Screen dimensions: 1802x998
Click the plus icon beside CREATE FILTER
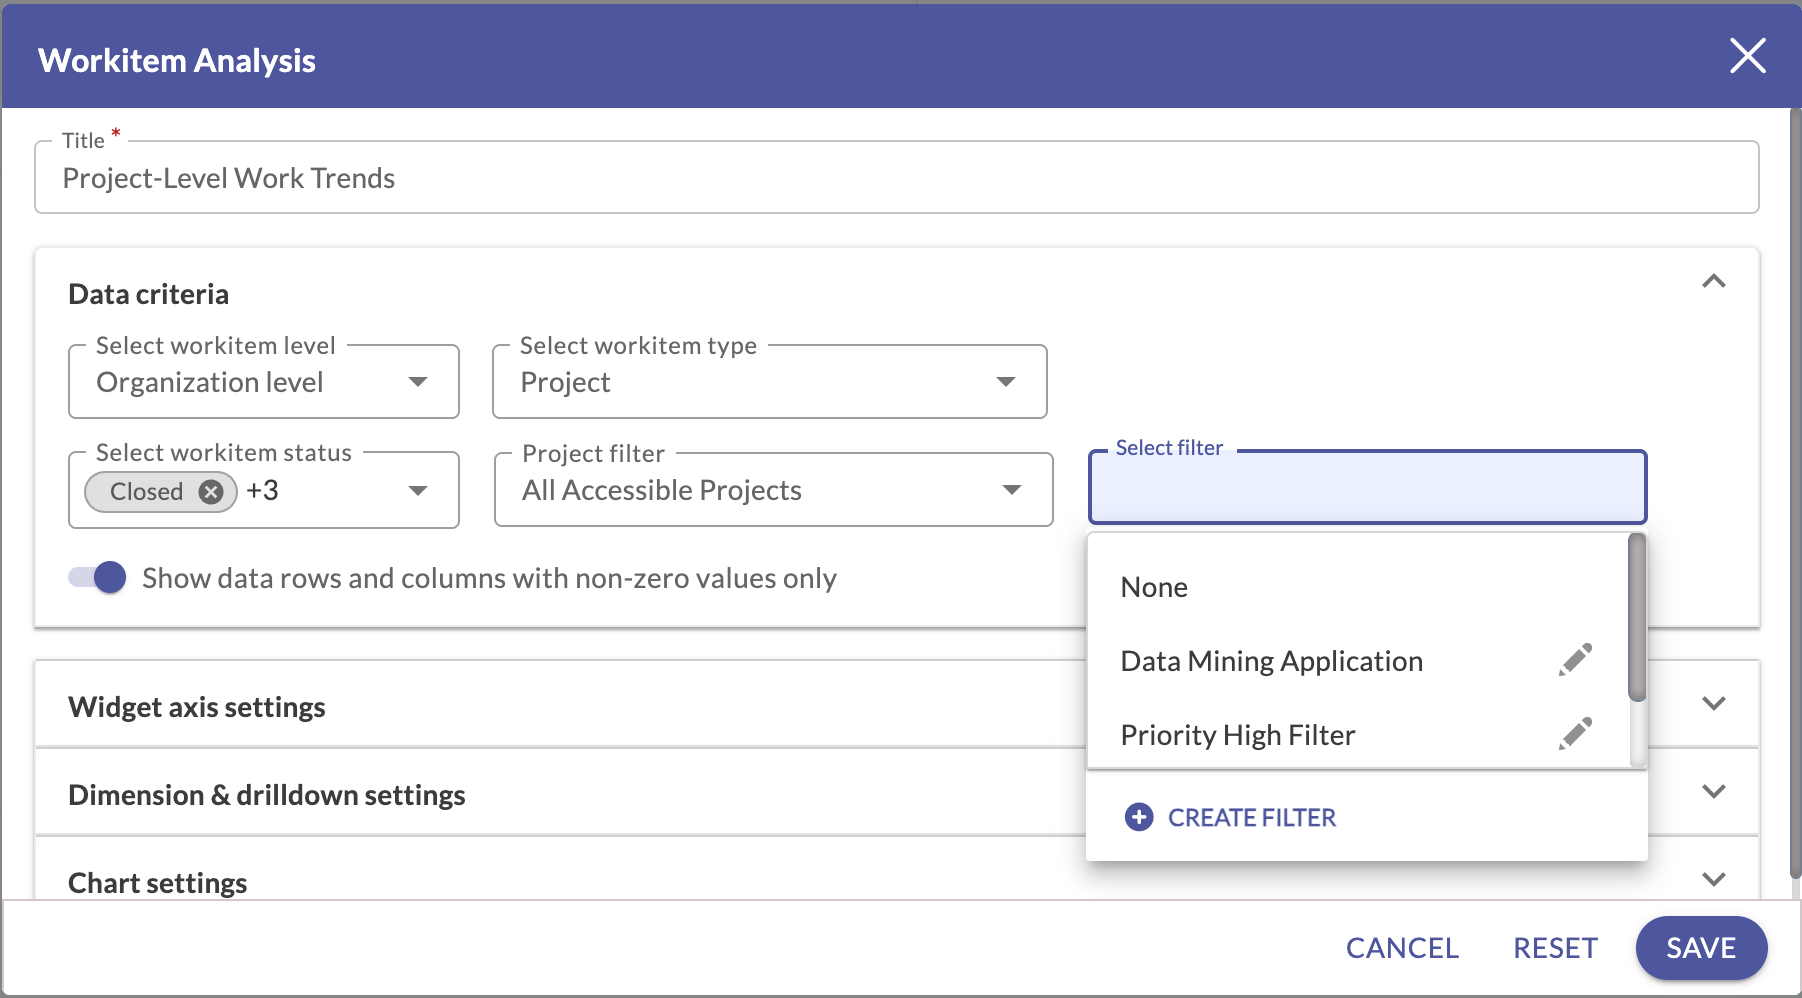(x=1139, y=817)
